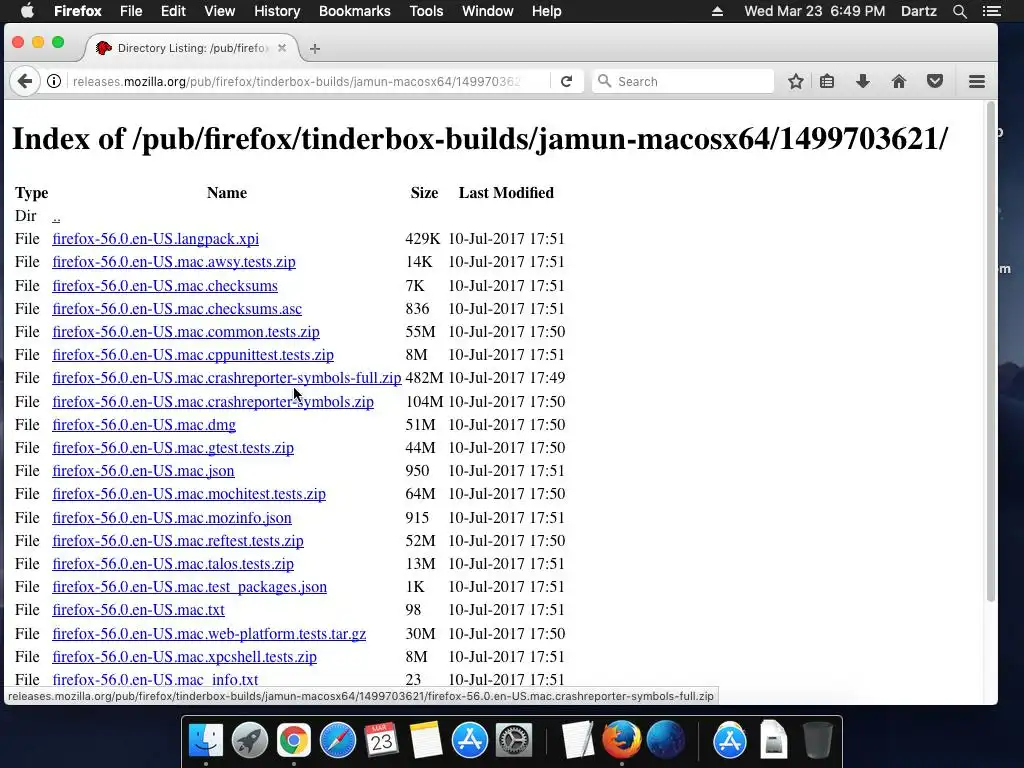Save page to Pocket icon
This screenshot has width=1024, height=768.
click(935, 81)
